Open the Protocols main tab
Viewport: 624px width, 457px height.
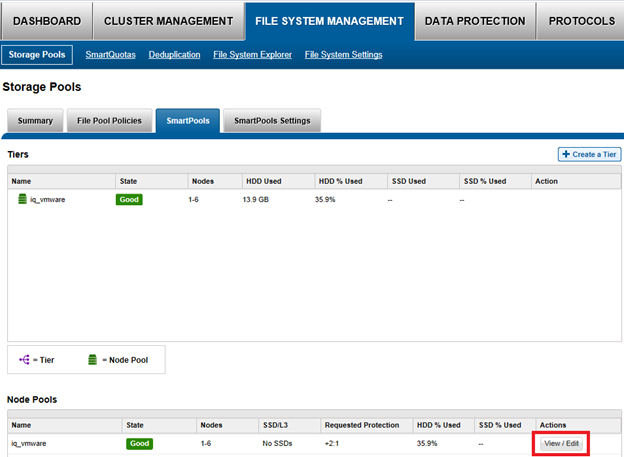point(581,20)
